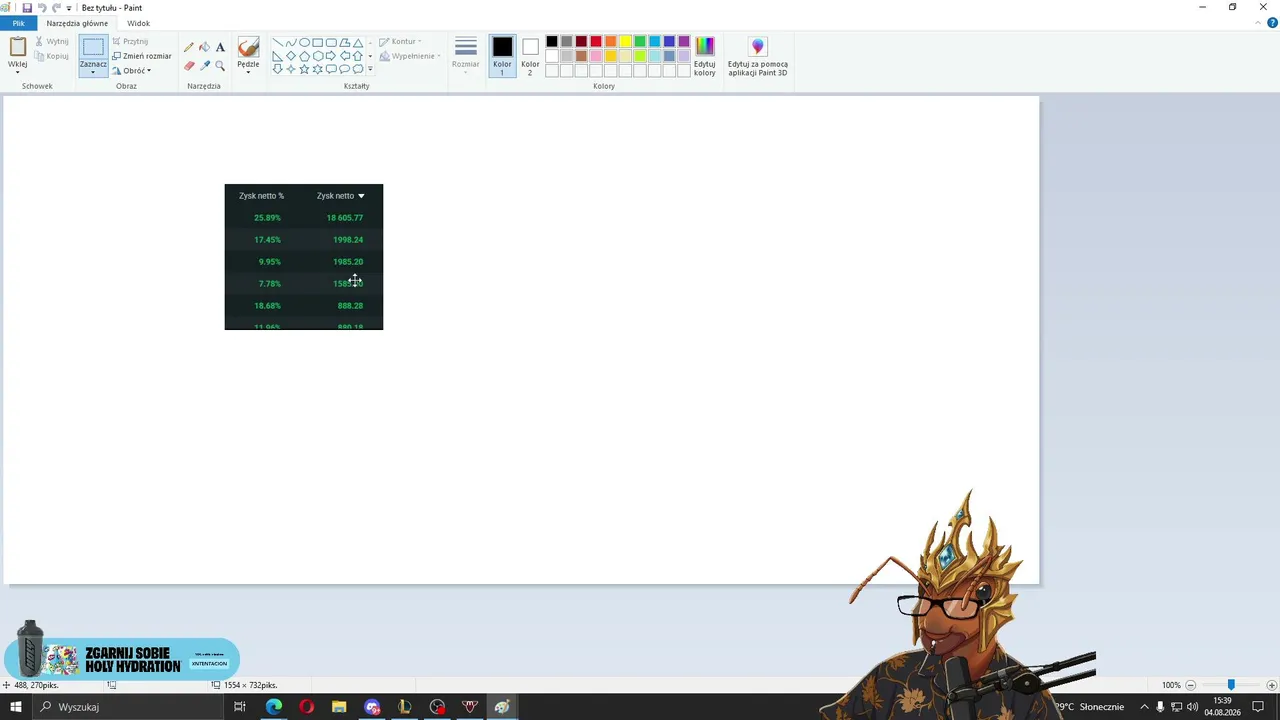Click the Wytnij cut button

point(51,42)
